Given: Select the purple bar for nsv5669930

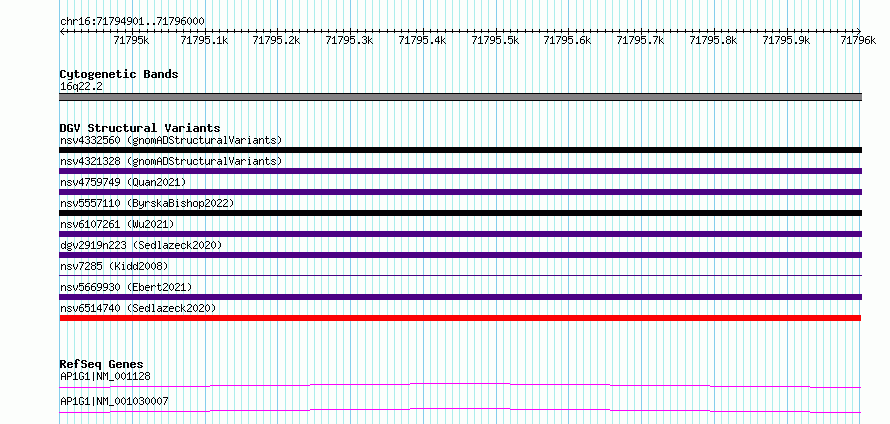Looking at the screenshot, I should [x=461, y=297].
